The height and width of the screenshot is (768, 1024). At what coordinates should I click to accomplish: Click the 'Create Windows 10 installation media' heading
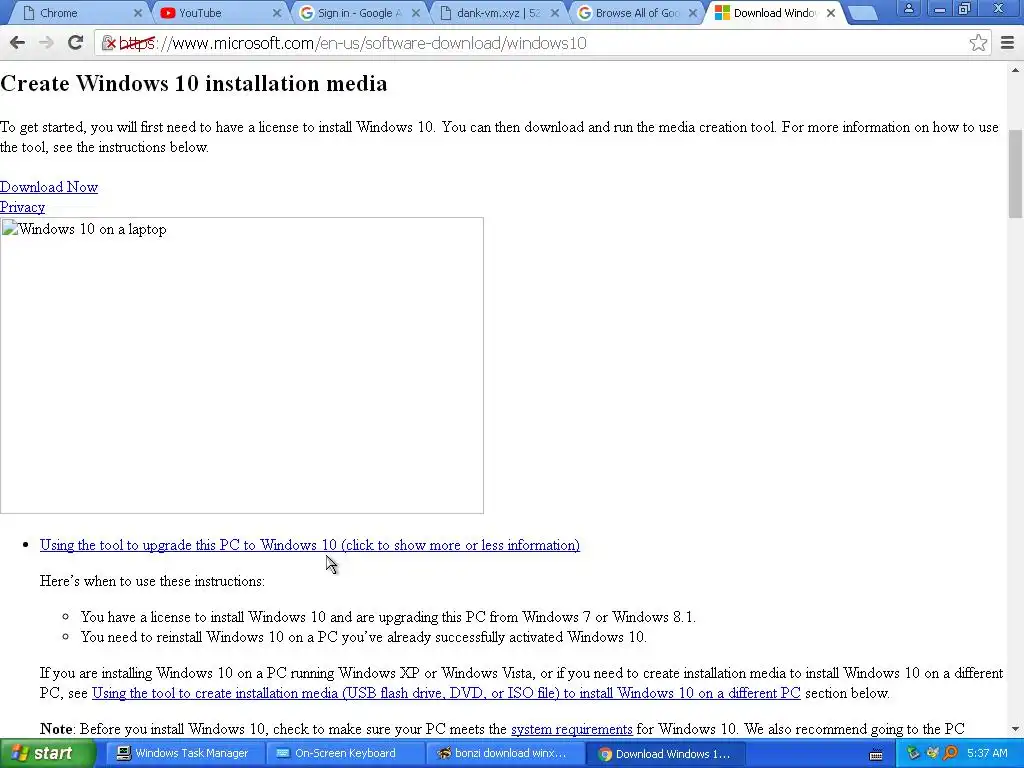point(194,84)
